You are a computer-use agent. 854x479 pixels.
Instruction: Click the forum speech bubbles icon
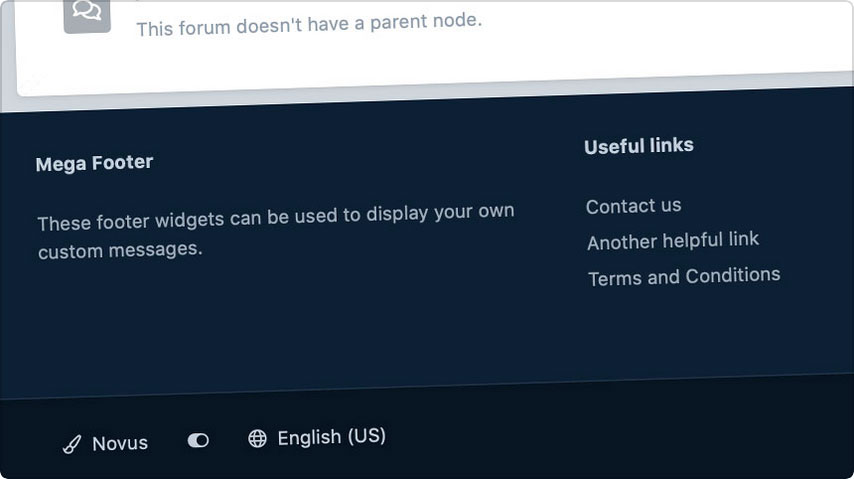coord(87,12)
